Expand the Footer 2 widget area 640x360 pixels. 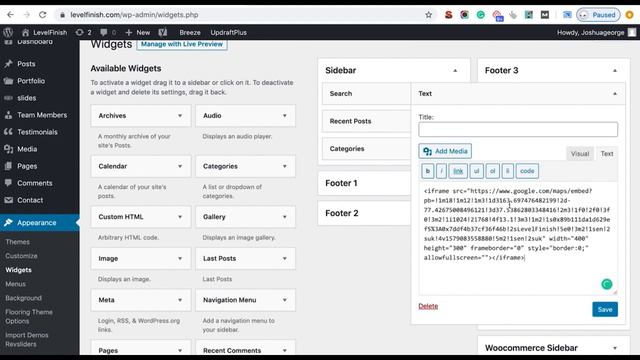(364, 213)
